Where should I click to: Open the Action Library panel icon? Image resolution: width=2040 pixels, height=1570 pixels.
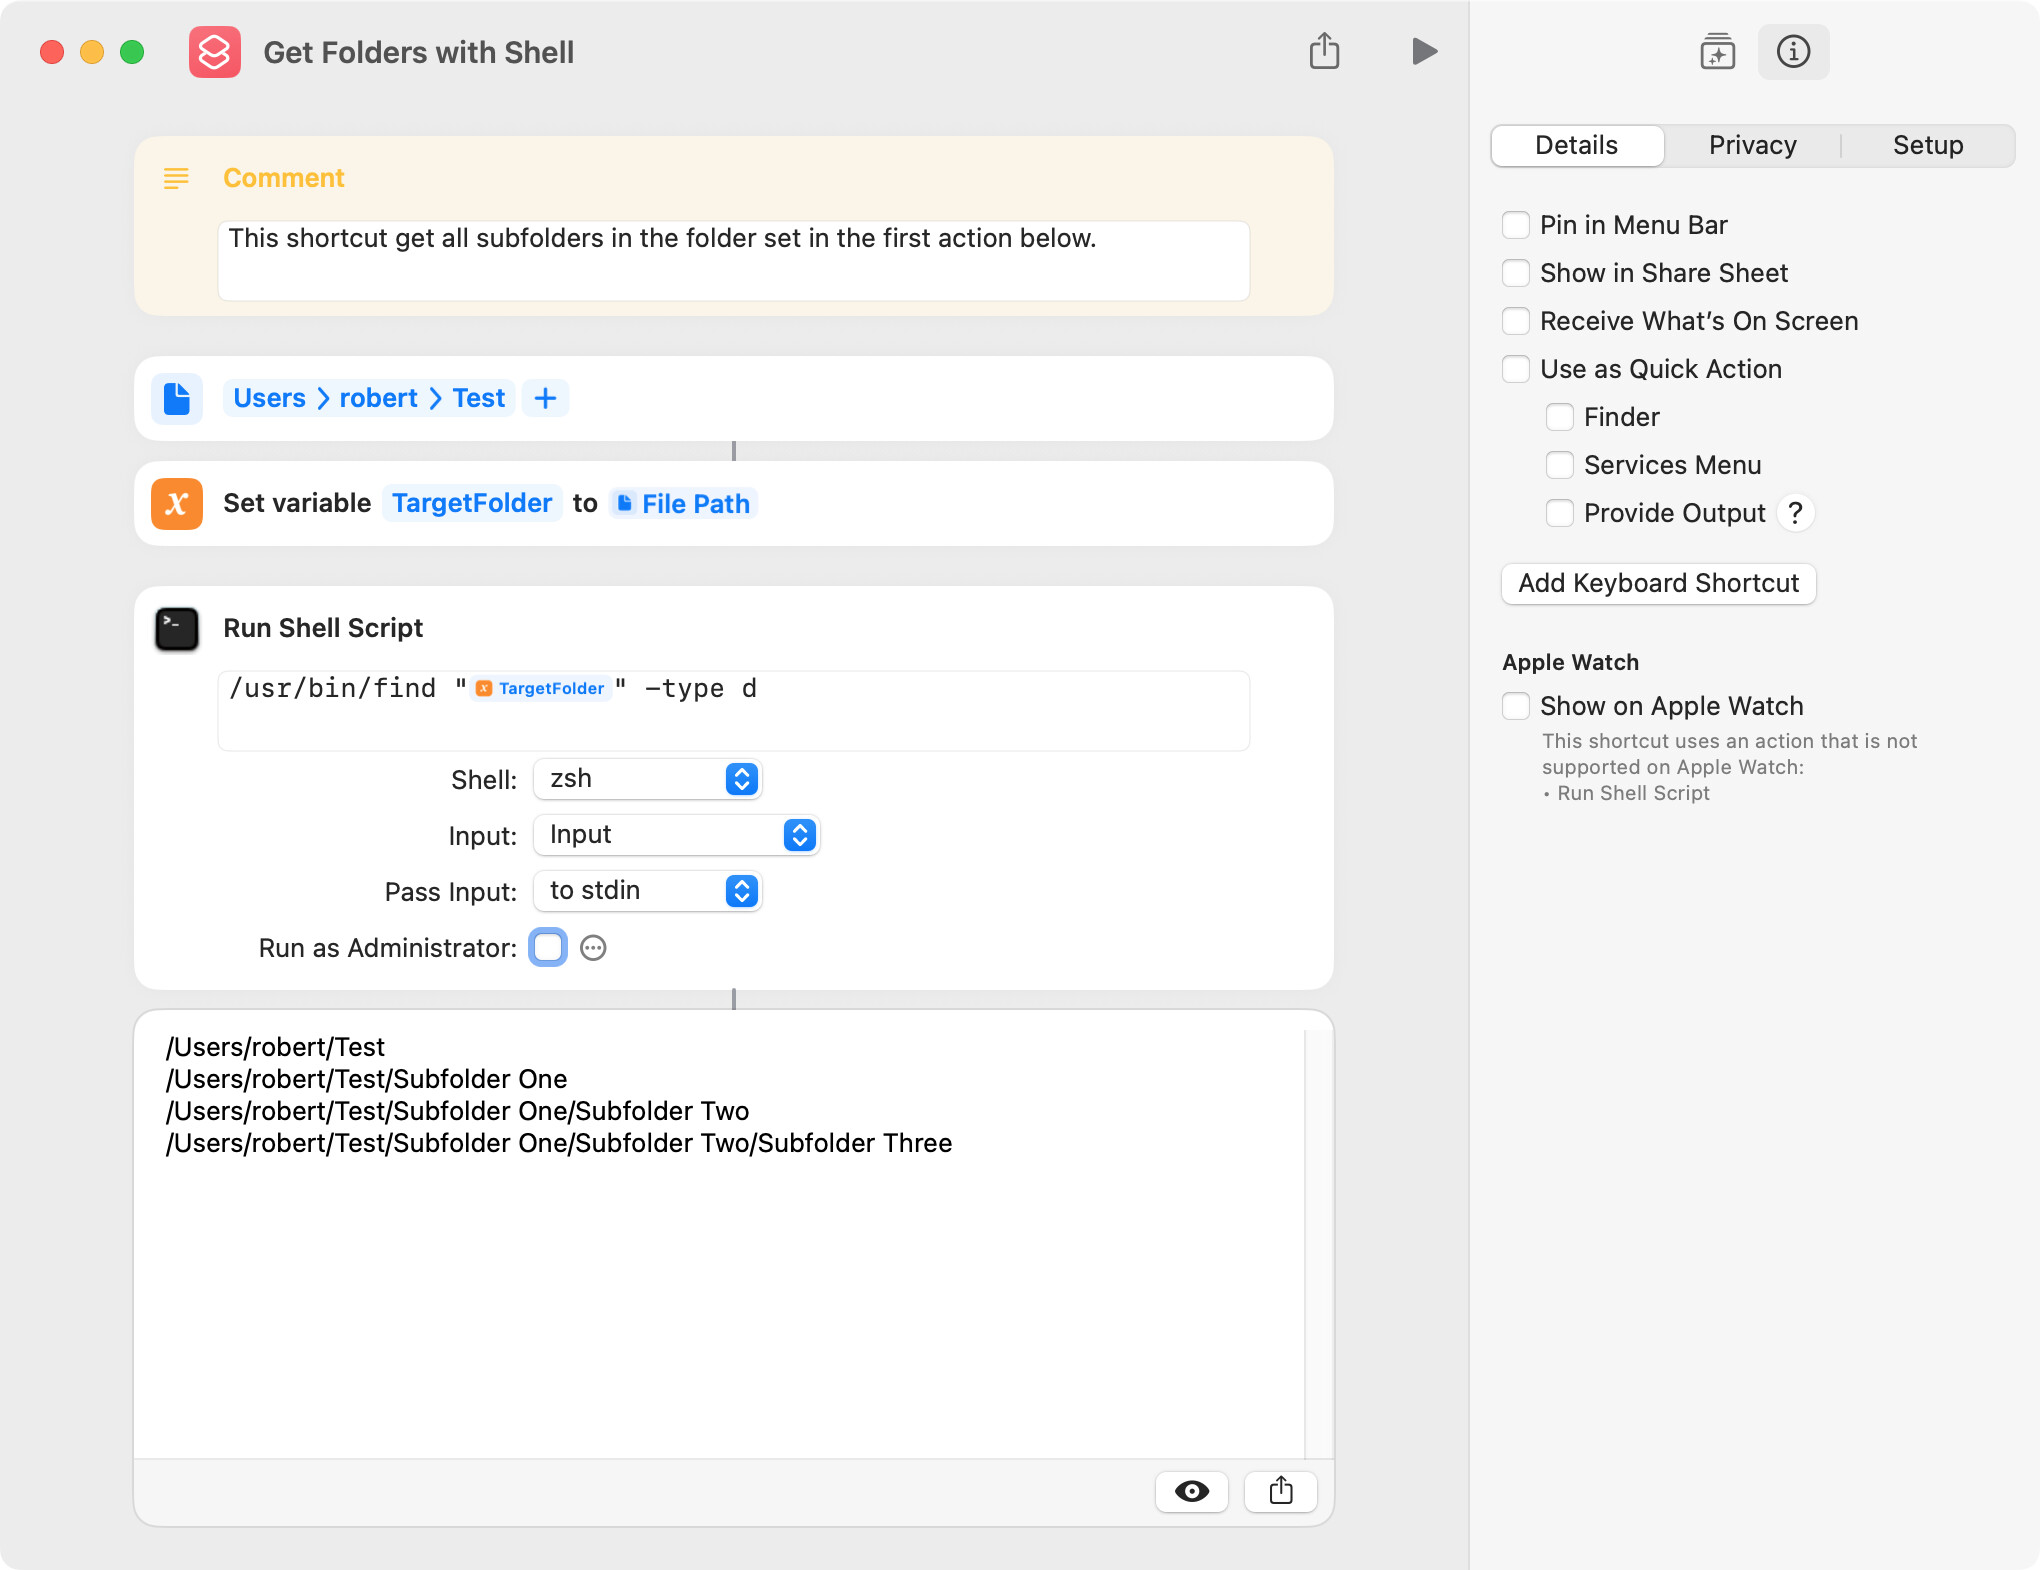point(1717,51)
